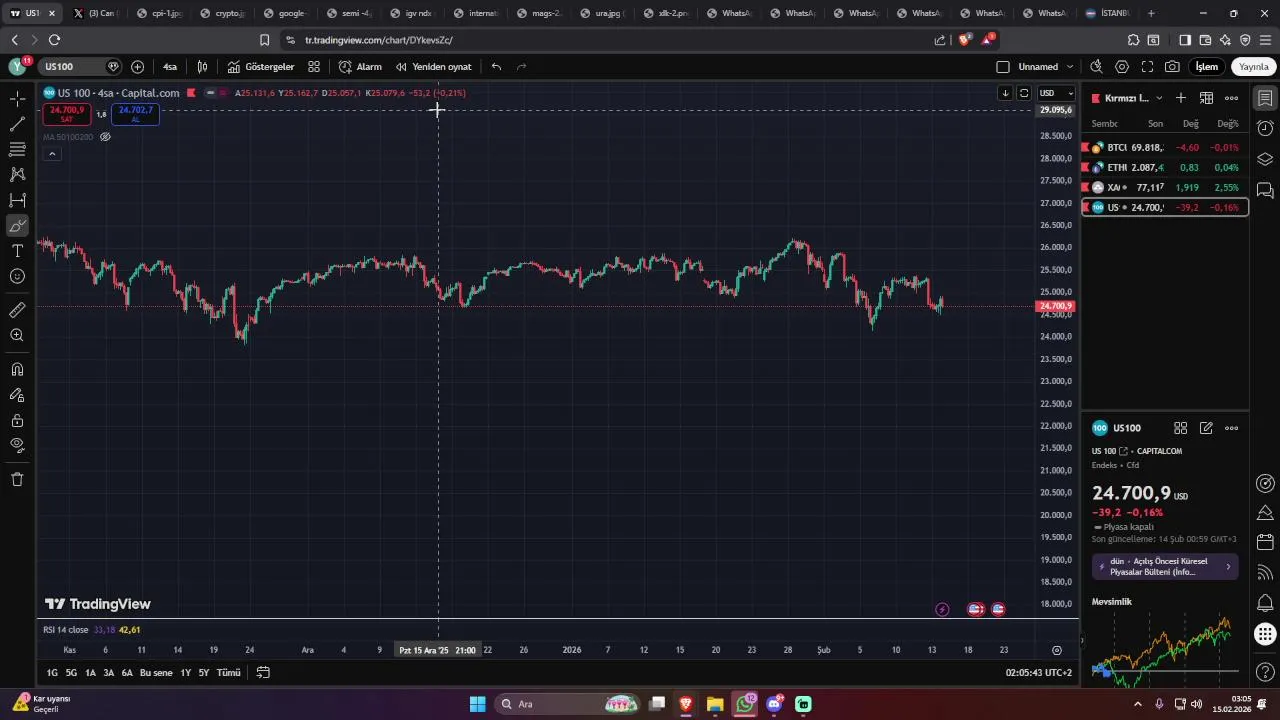Open the go-to-date calendar icon

coord(263,673)
